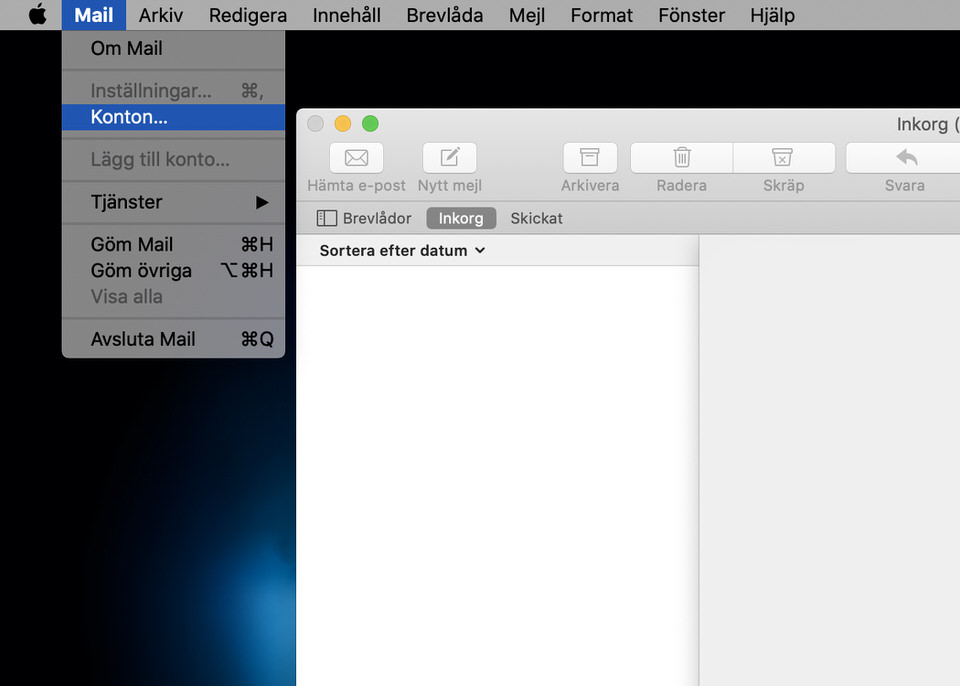
Task: Click the Hämta e-post envelope icon
Action: pyautogui.click(x=356, y=158)
